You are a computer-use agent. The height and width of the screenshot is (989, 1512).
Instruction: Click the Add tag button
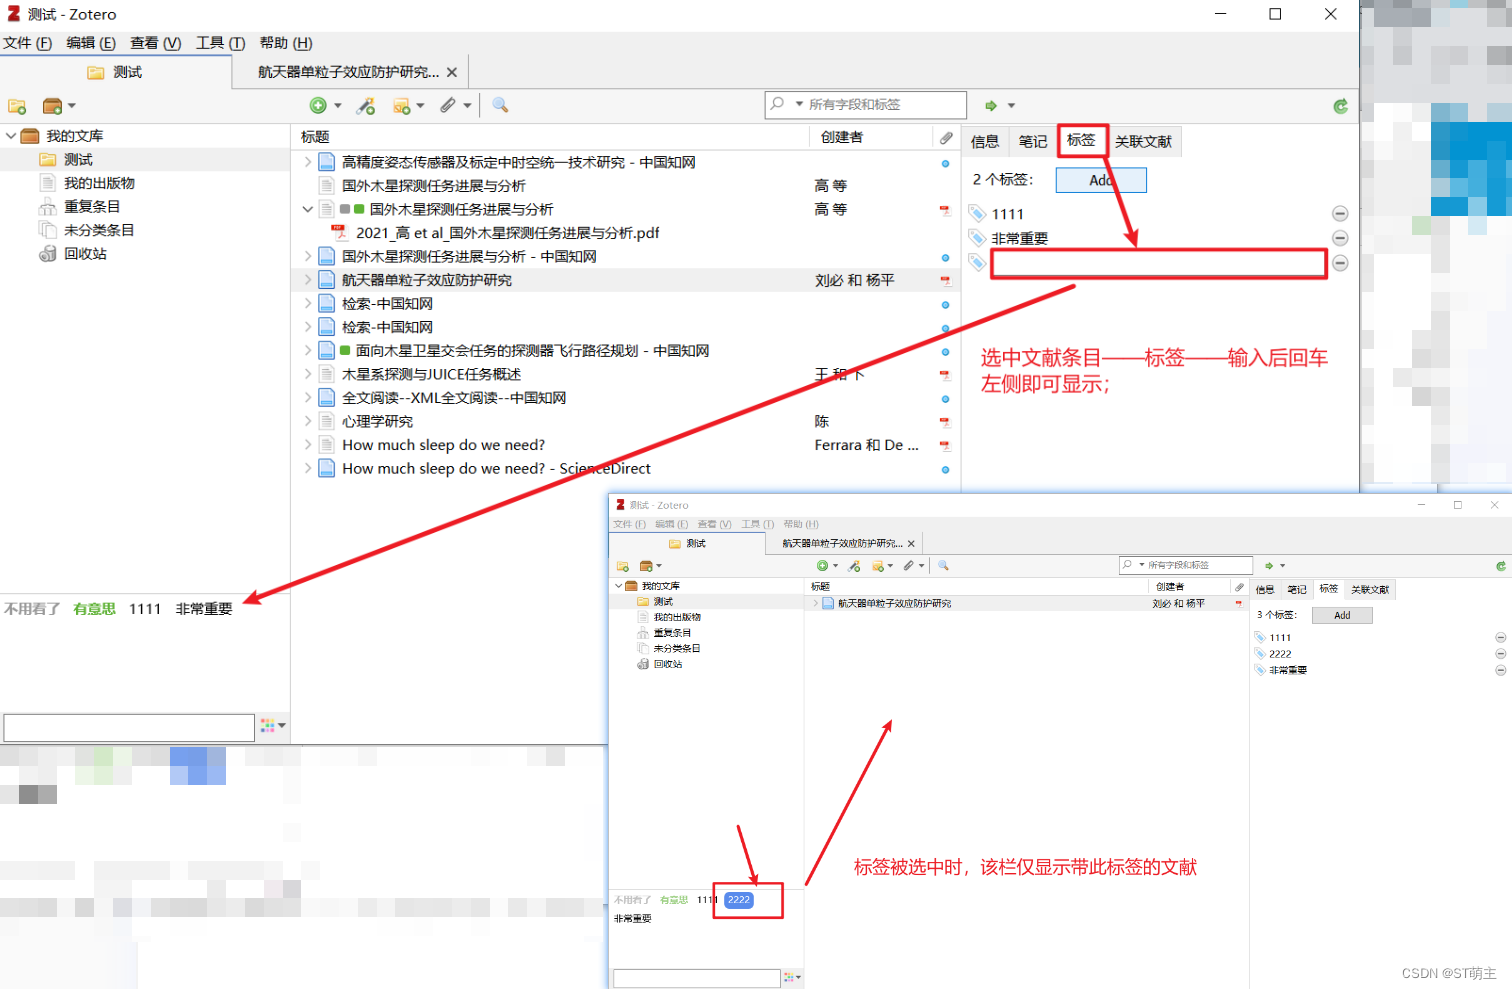[x=1101, y=180]
